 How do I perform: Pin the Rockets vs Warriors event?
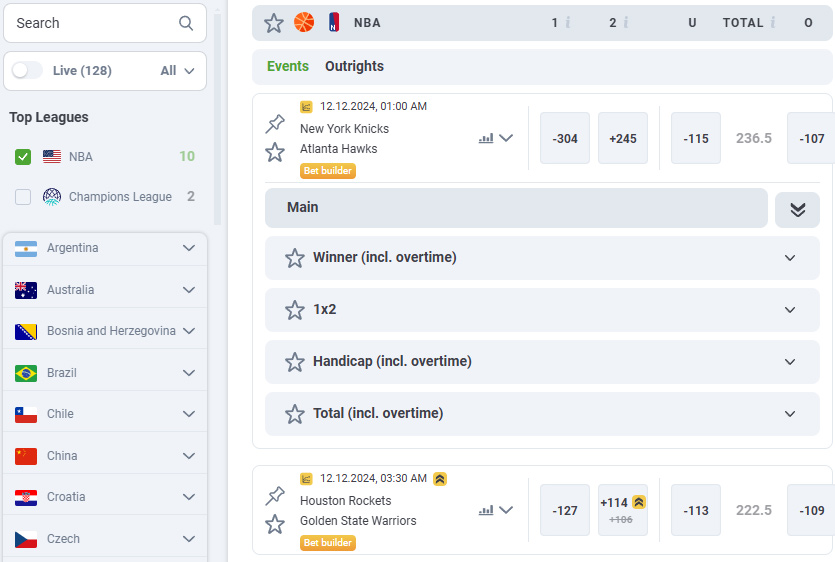point(275,495)
